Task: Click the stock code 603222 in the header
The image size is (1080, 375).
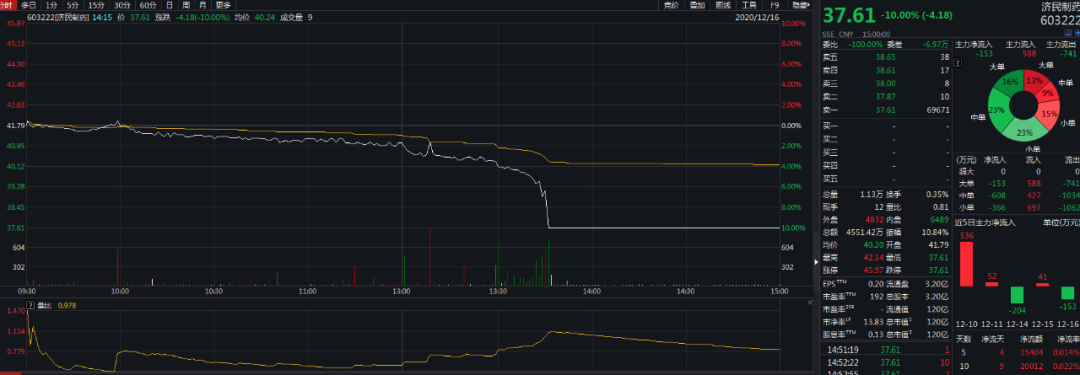Action: coord(1060,21)
